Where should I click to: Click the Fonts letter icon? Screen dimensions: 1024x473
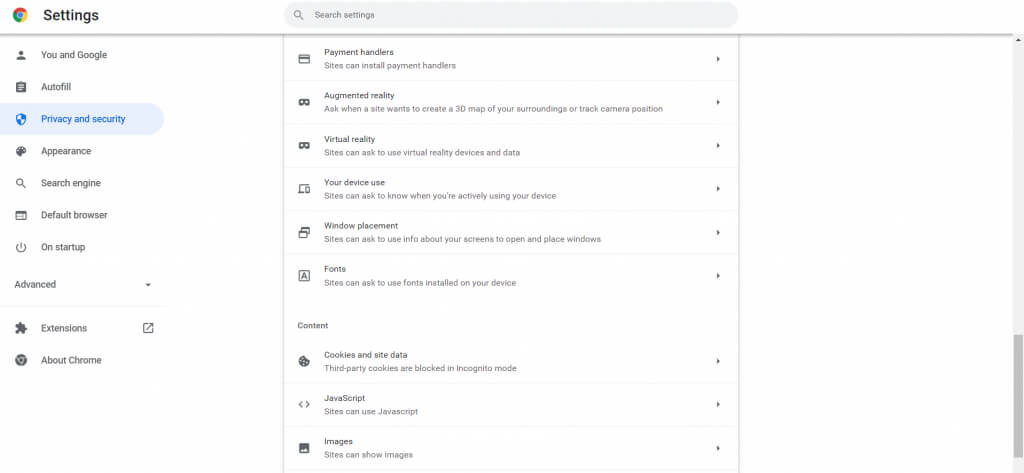click(304, 275)
